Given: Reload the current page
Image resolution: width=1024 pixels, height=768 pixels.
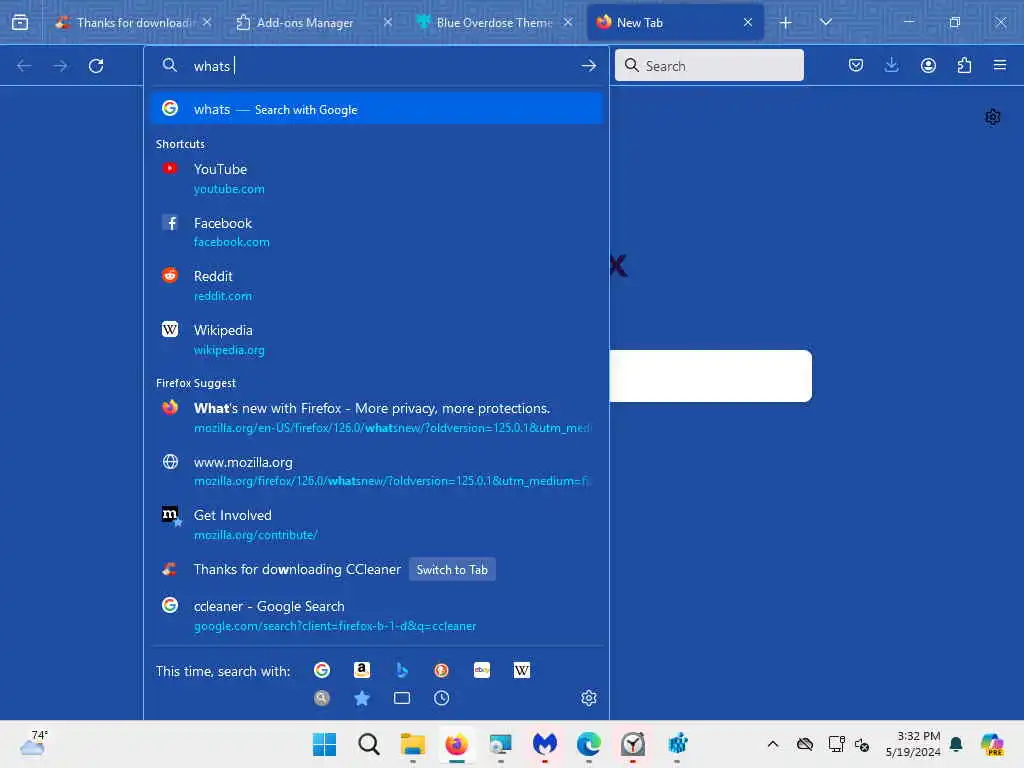Looking at the screenshot, I should [x=96, y=66].
